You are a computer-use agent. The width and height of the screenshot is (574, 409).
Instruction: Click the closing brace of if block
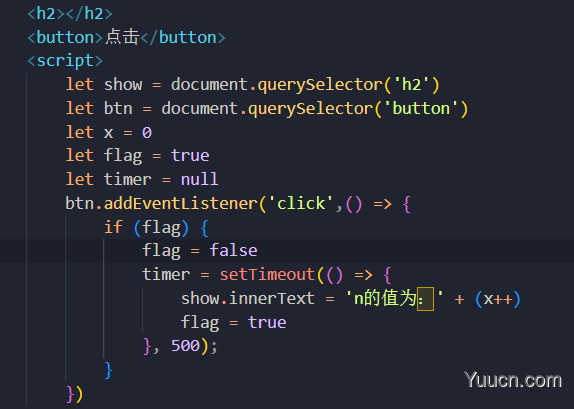point(108,370)
